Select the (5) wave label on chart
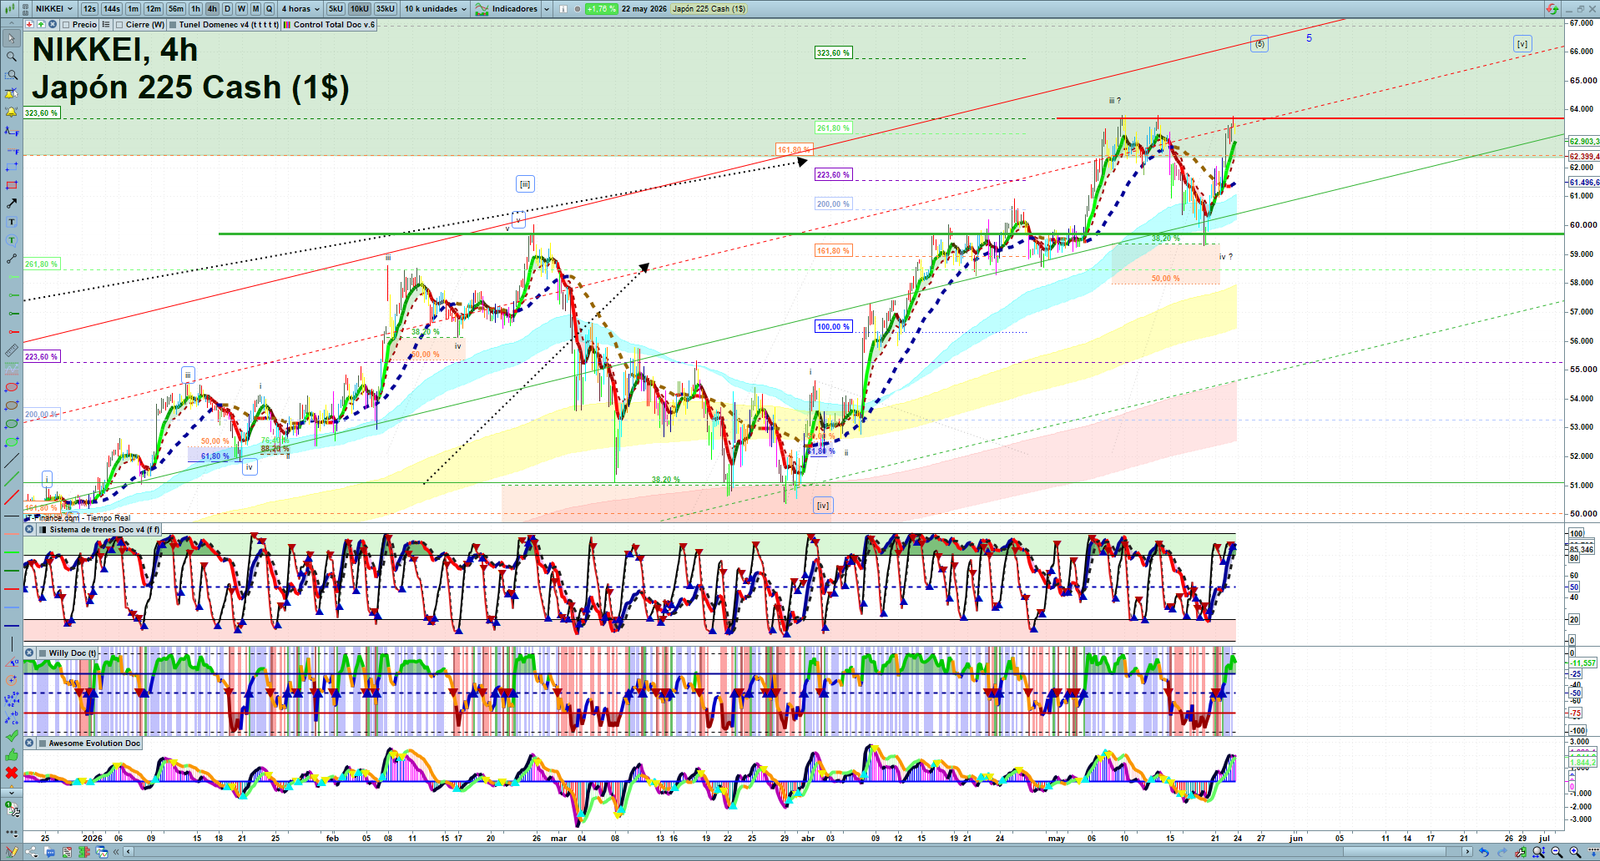The width and height of the screenshot is (1600, 861). 1259,44
